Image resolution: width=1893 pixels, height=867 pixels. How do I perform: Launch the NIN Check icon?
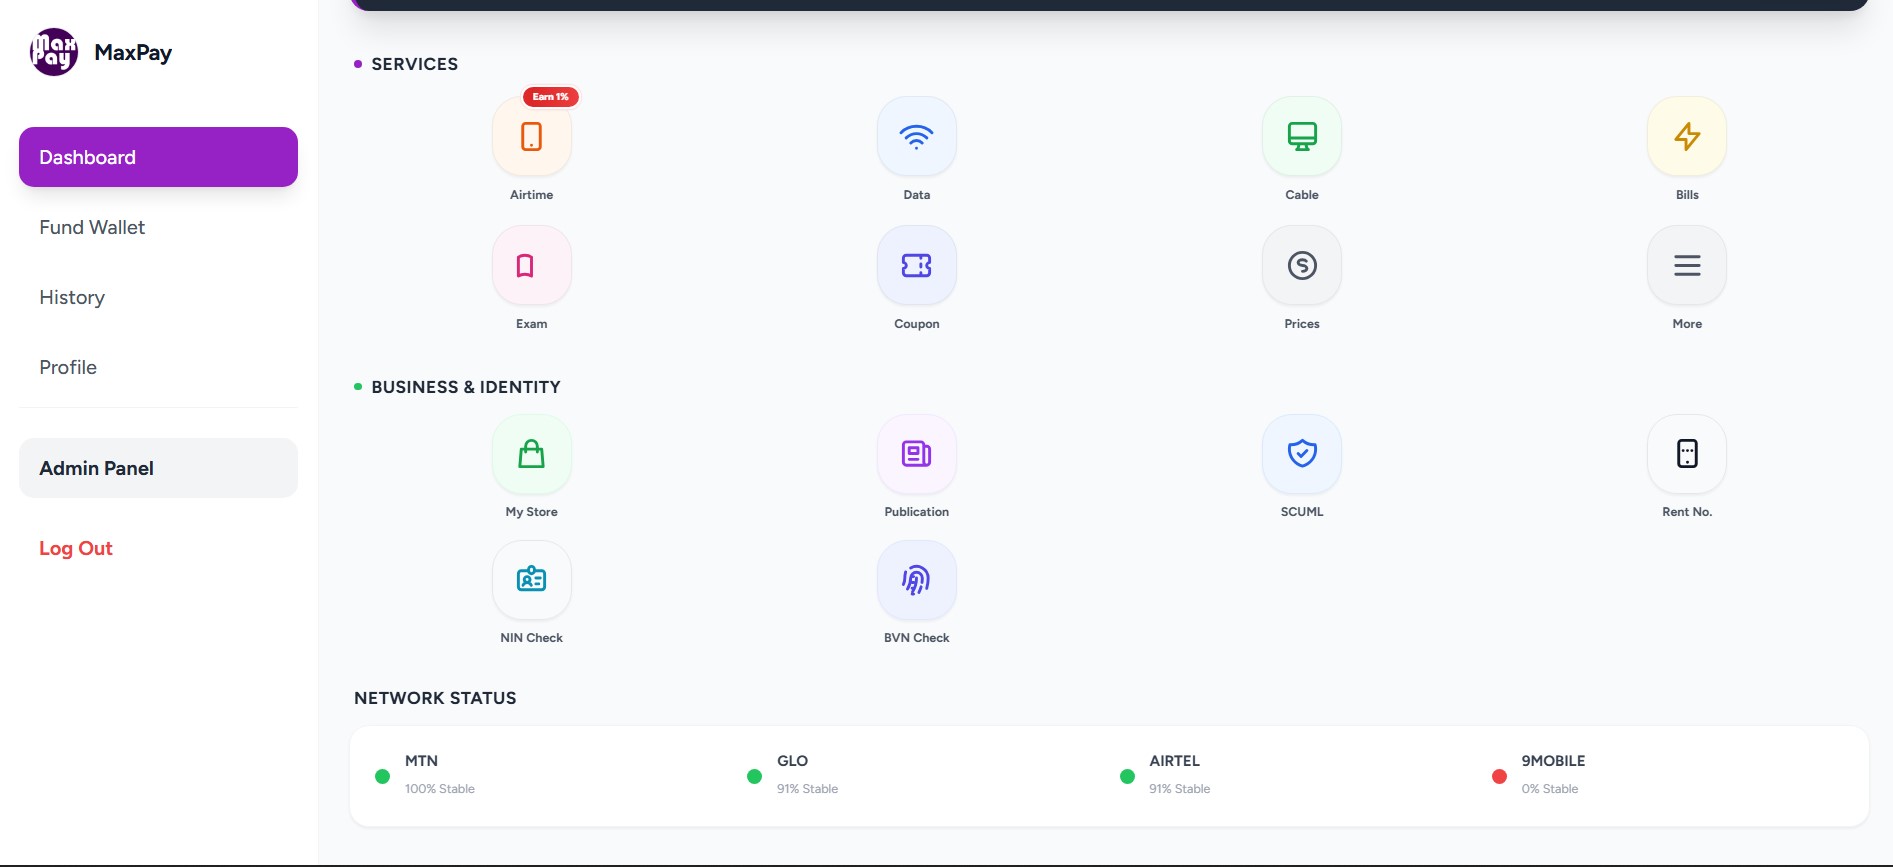pyautogui.click(x=531, y=580)
